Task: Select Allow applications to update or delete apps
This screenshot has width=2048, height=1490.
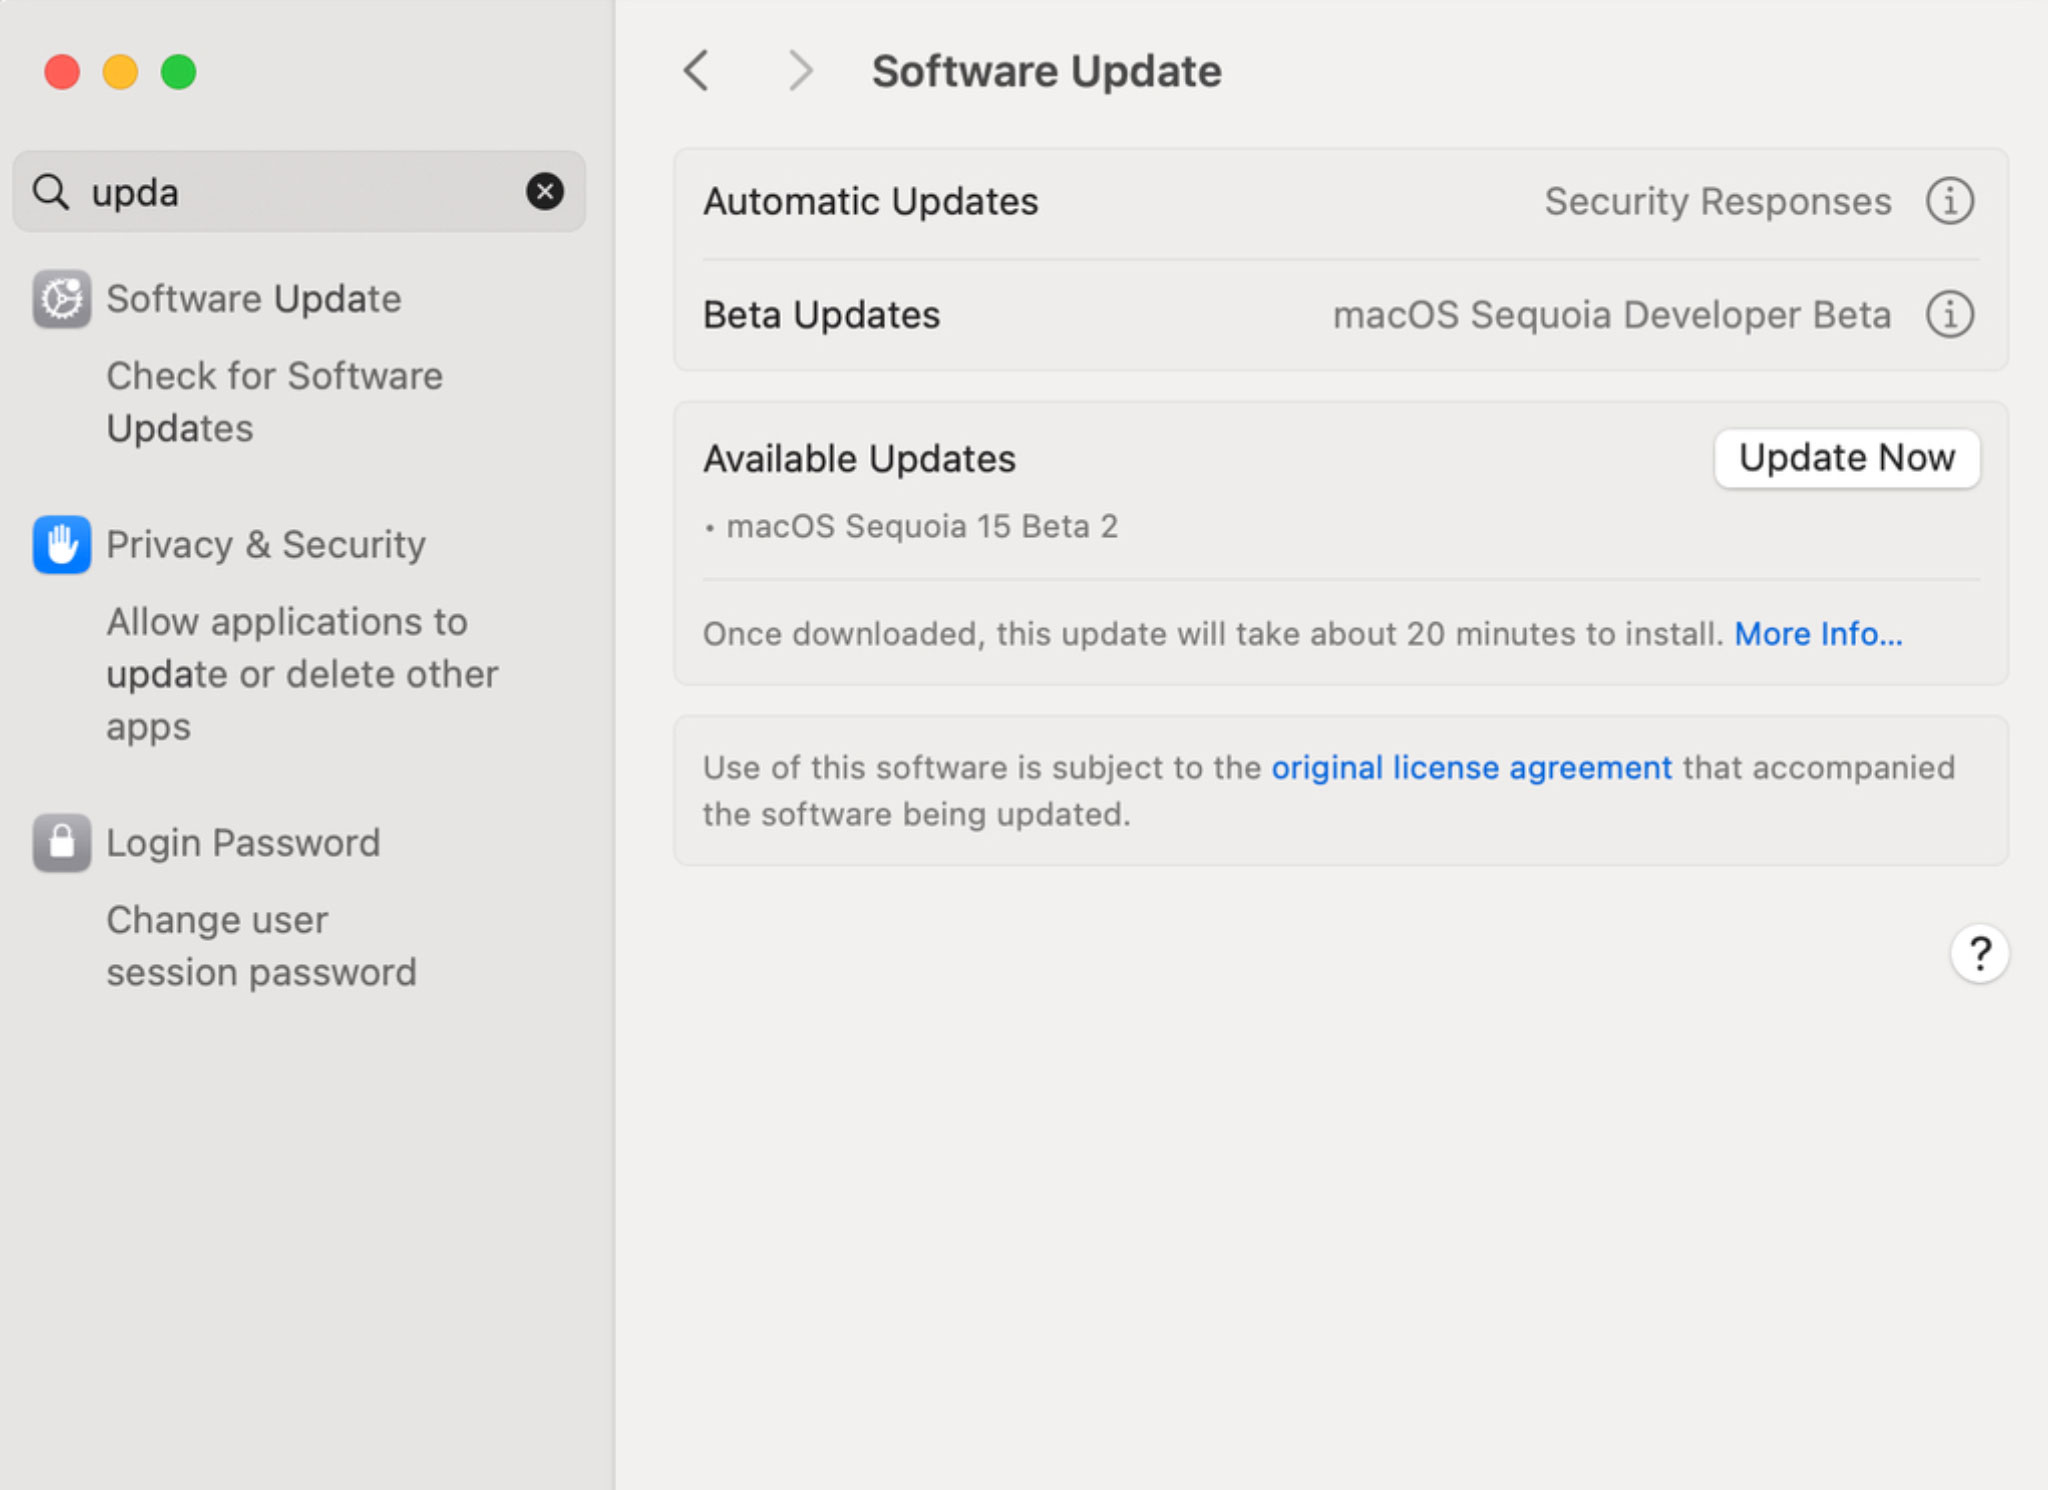Action: click(x=302, y=674)
